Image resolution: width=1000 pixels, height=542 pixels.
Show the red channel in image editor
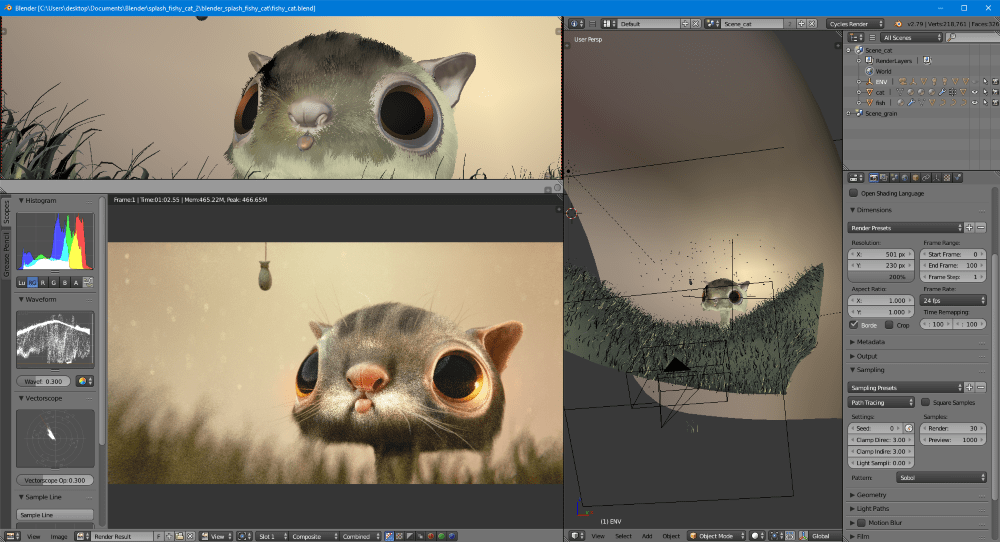430,536
